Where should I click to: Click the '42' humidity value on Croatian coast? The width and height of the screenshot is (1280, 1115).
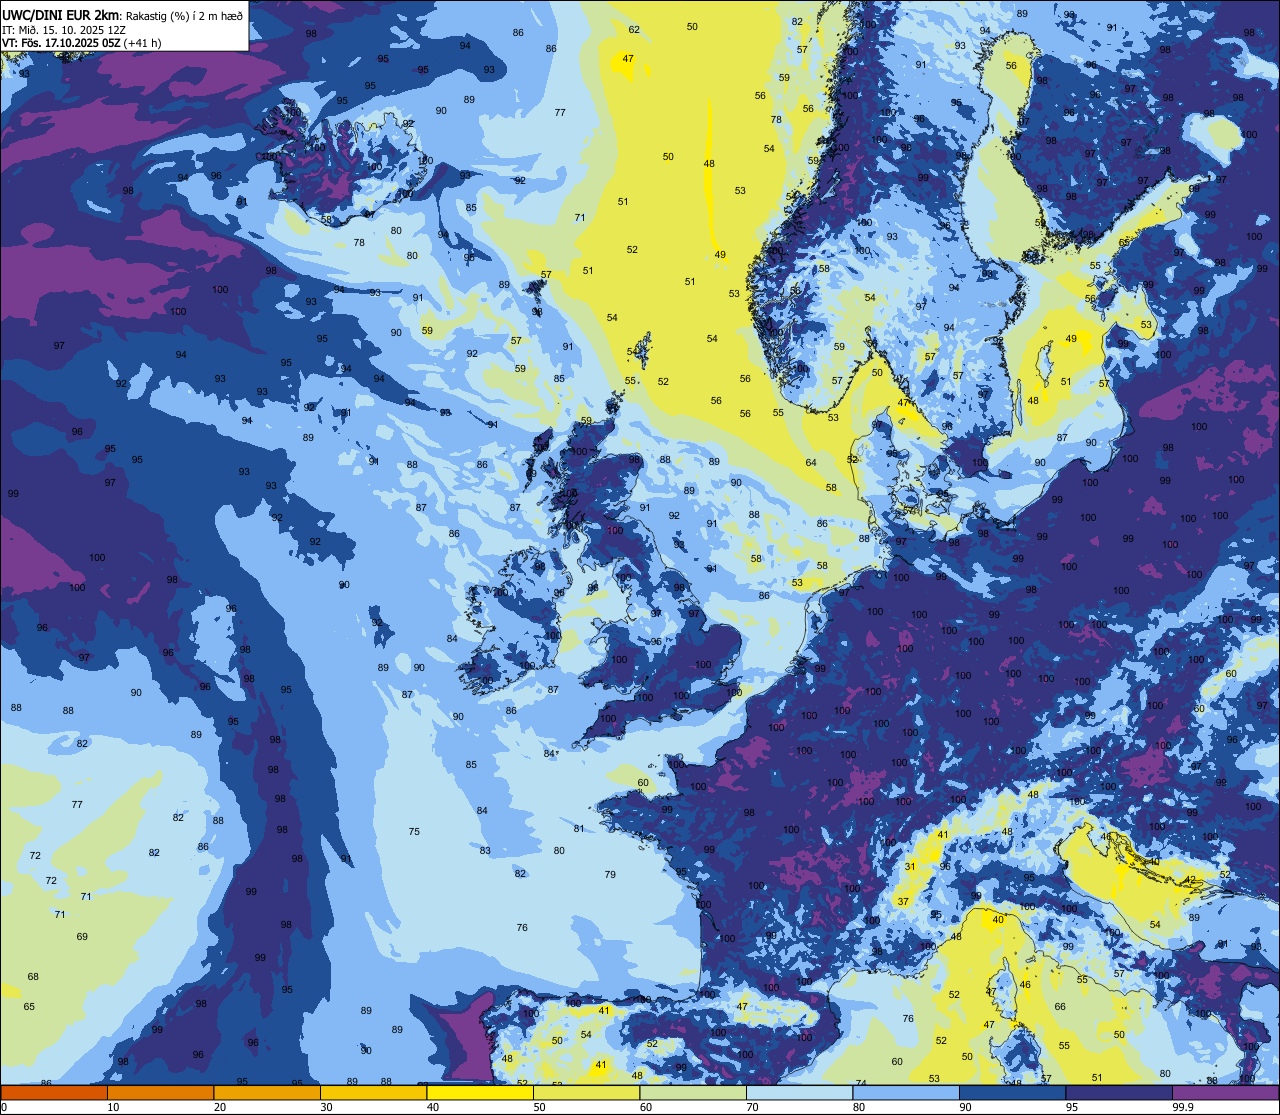pos(1190,880)
